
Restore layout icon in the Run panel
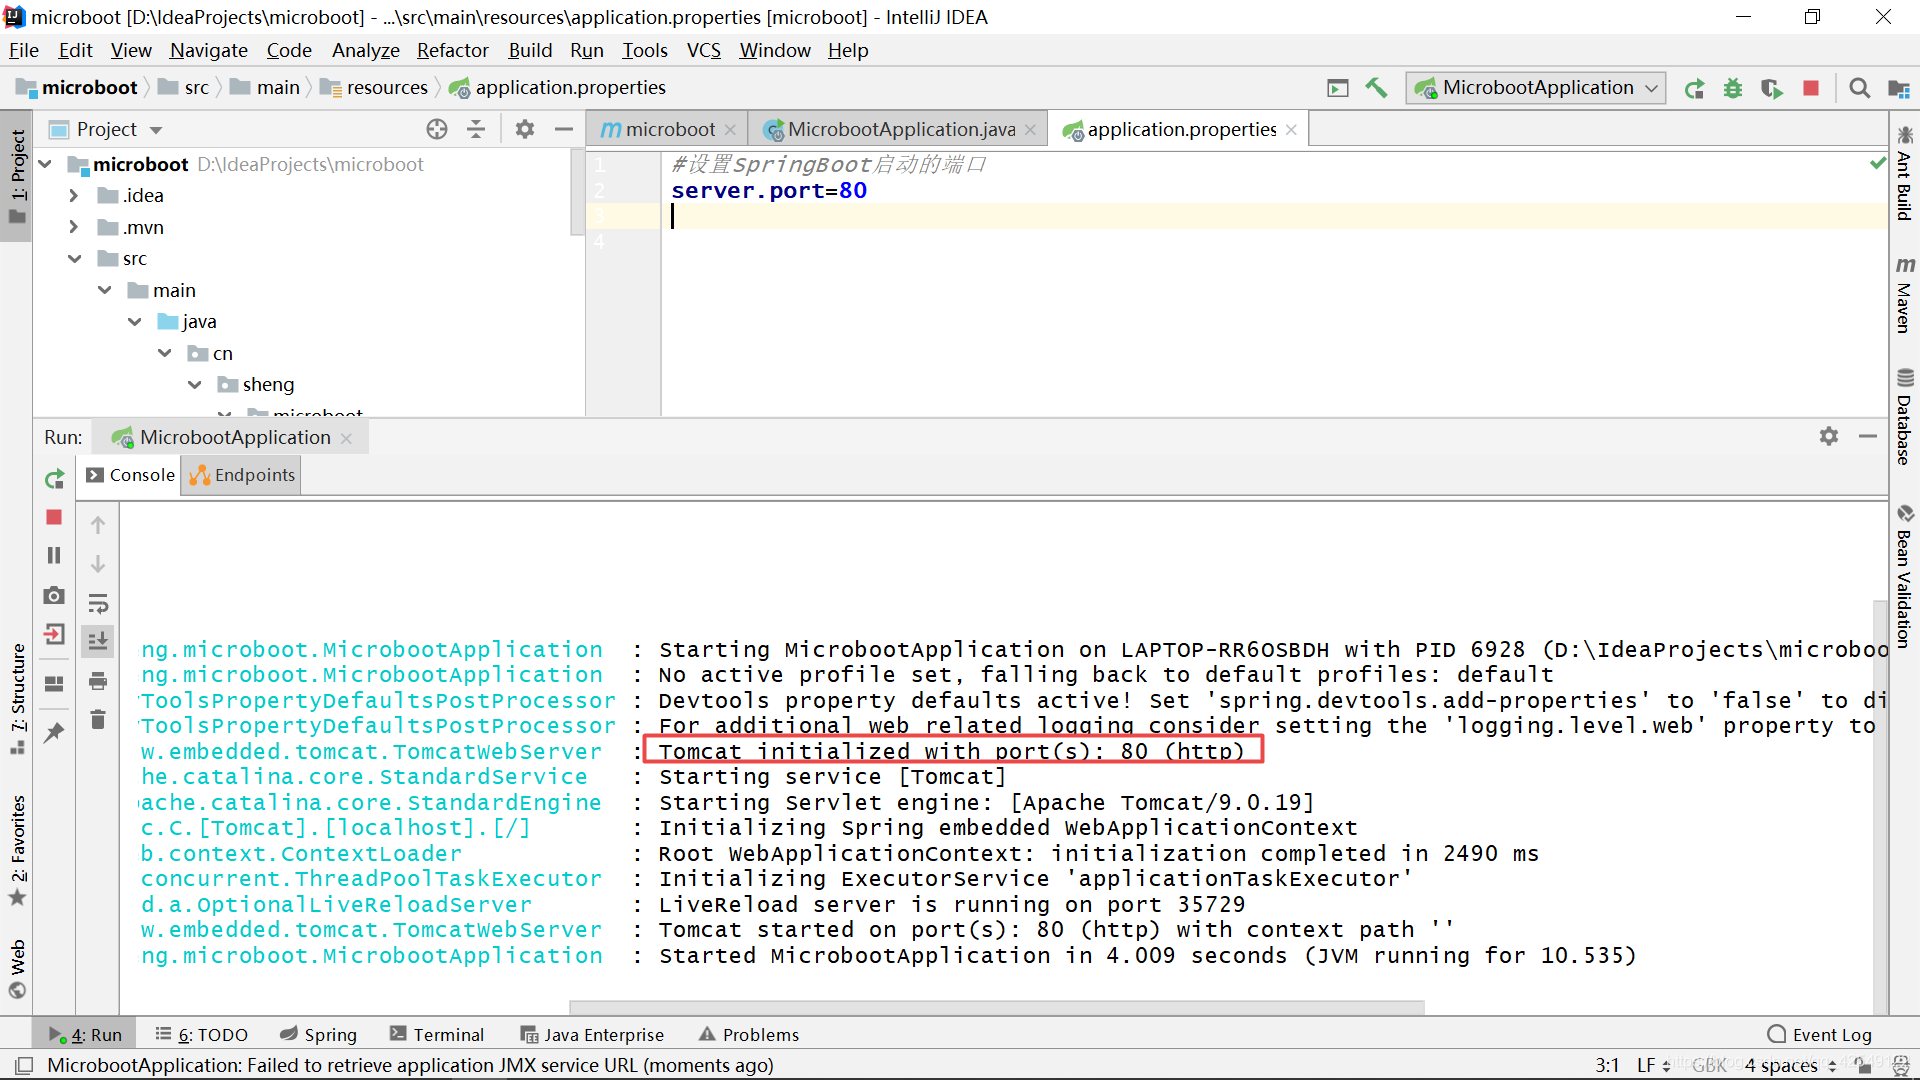pos(54,683)
